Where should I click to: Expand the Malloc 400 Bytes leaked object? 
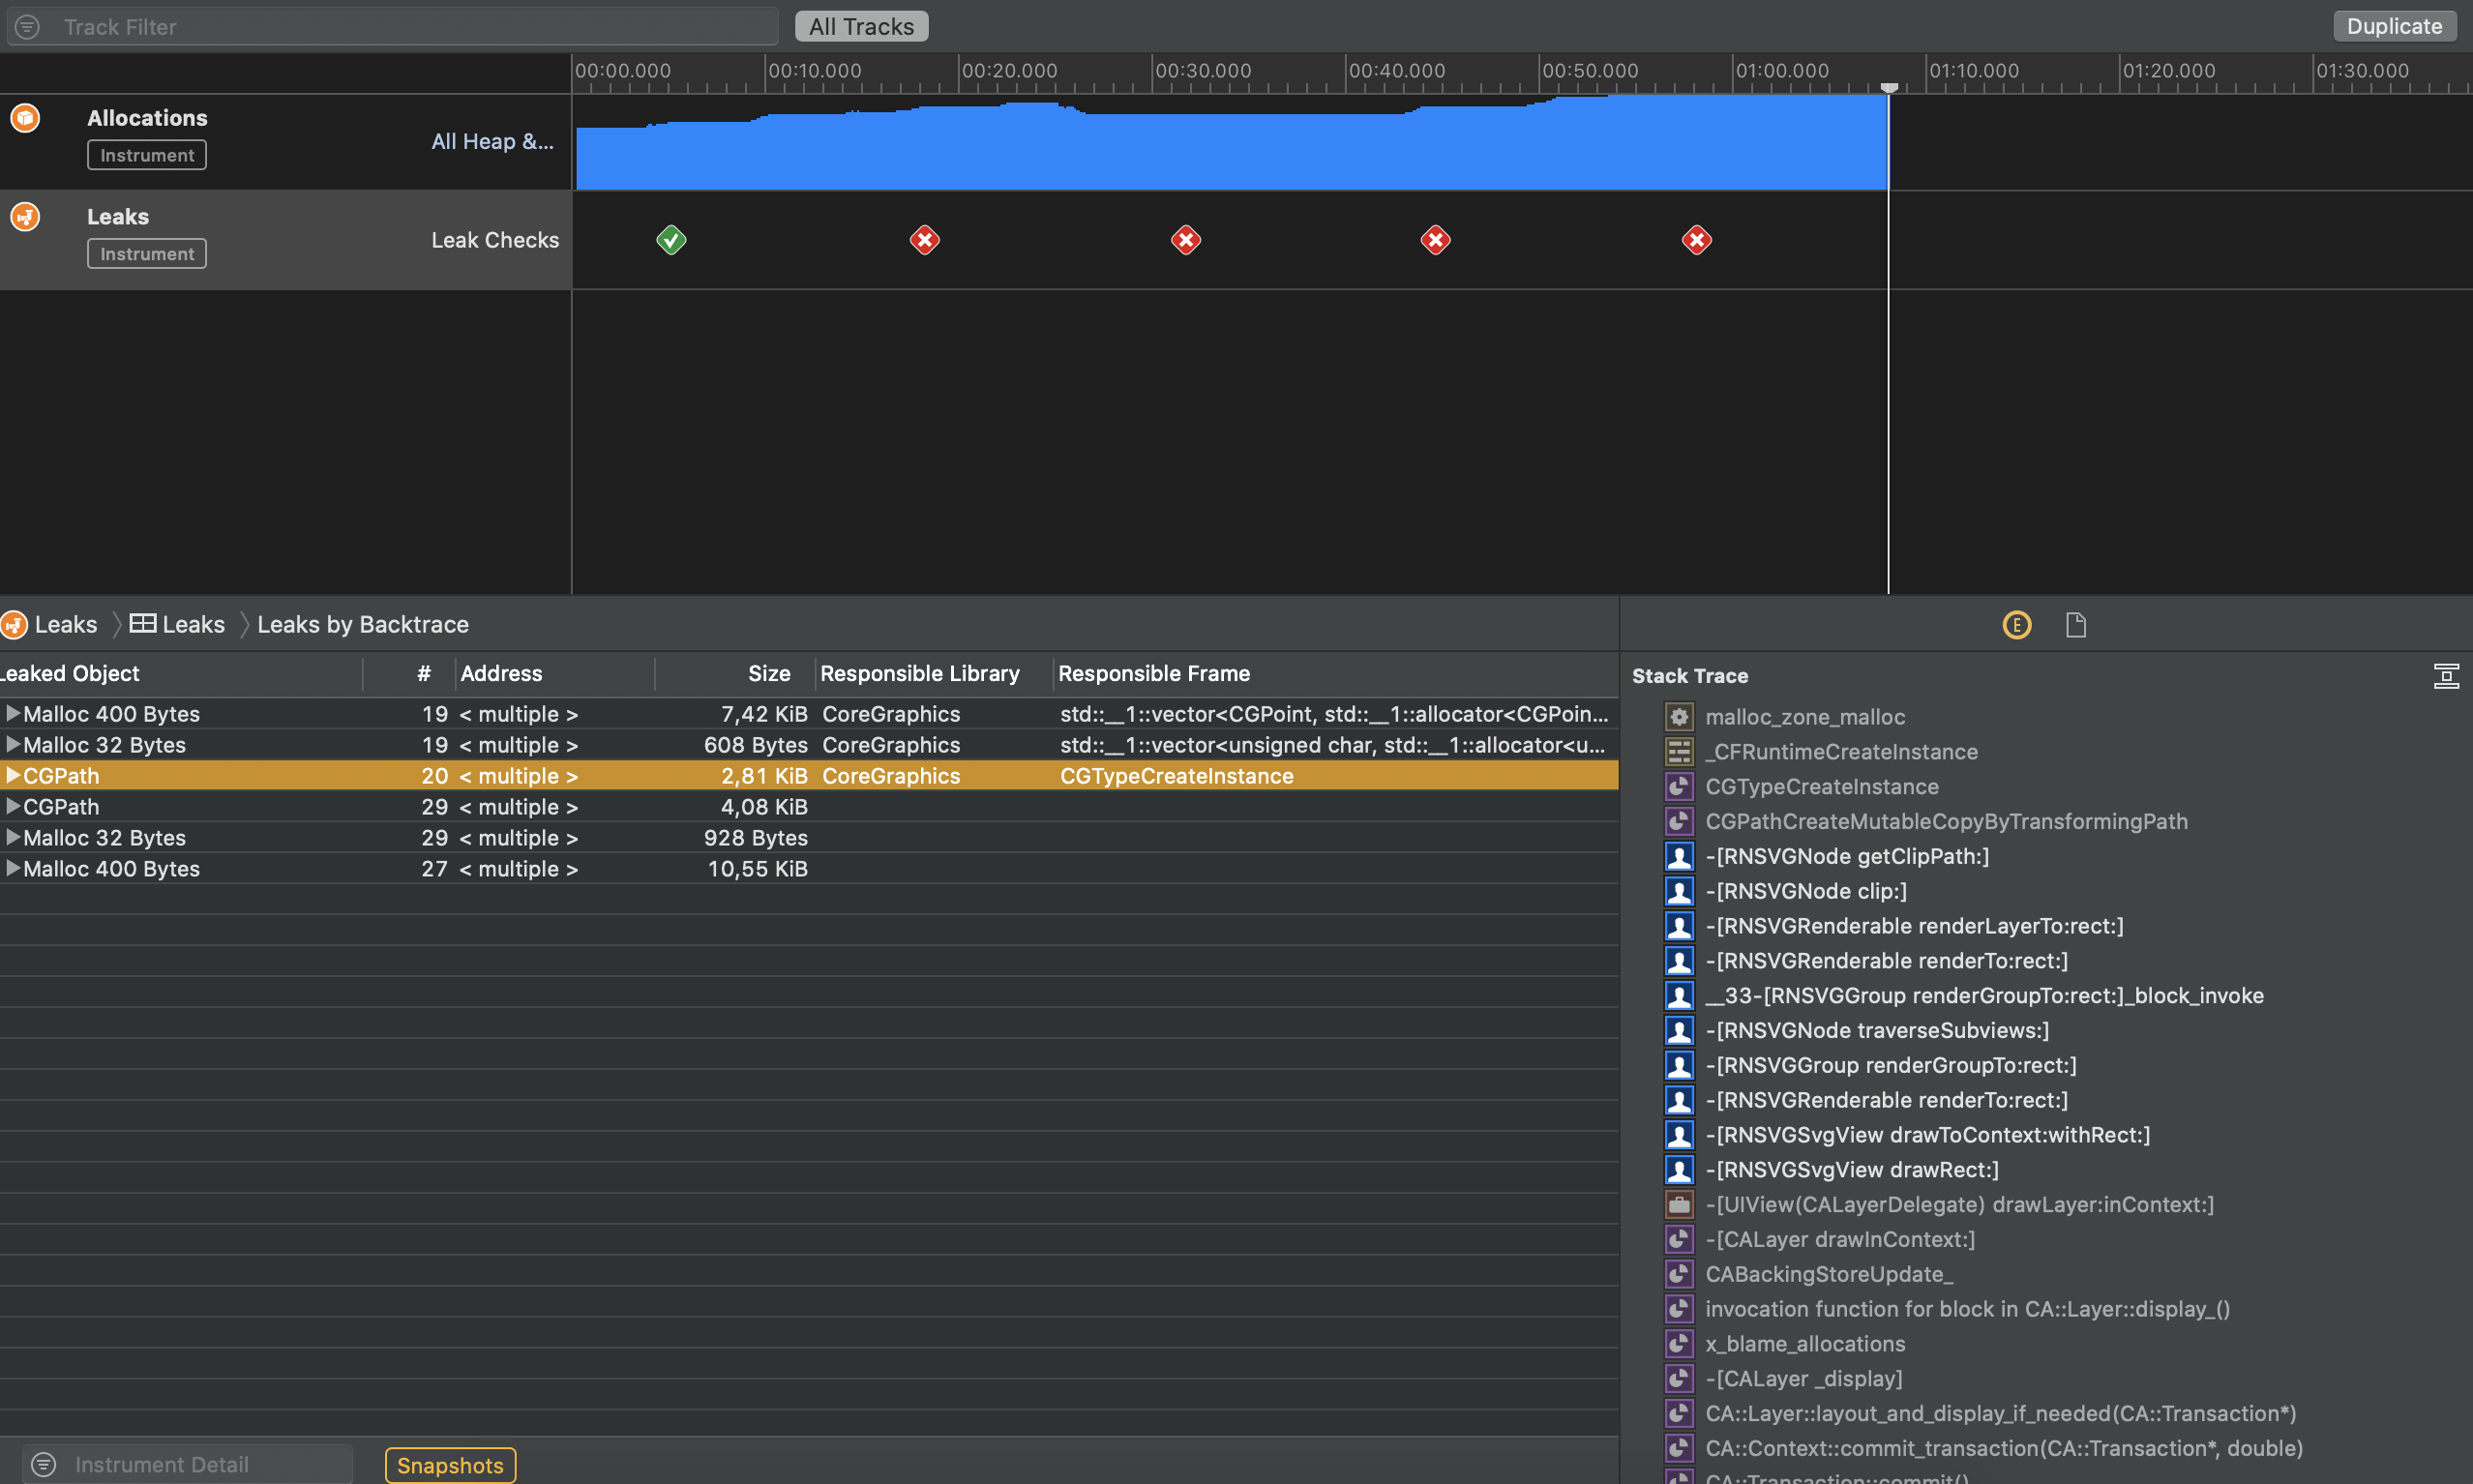(12, 713)
